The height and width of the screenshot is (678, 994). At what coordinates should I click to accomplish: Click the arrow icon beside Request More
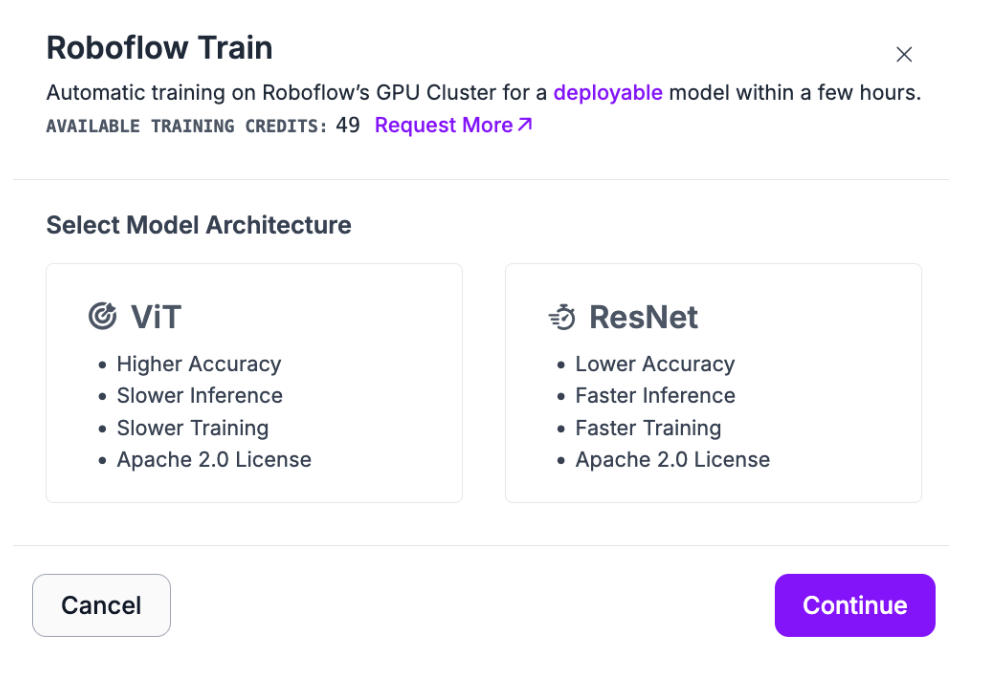click(525, 125)
